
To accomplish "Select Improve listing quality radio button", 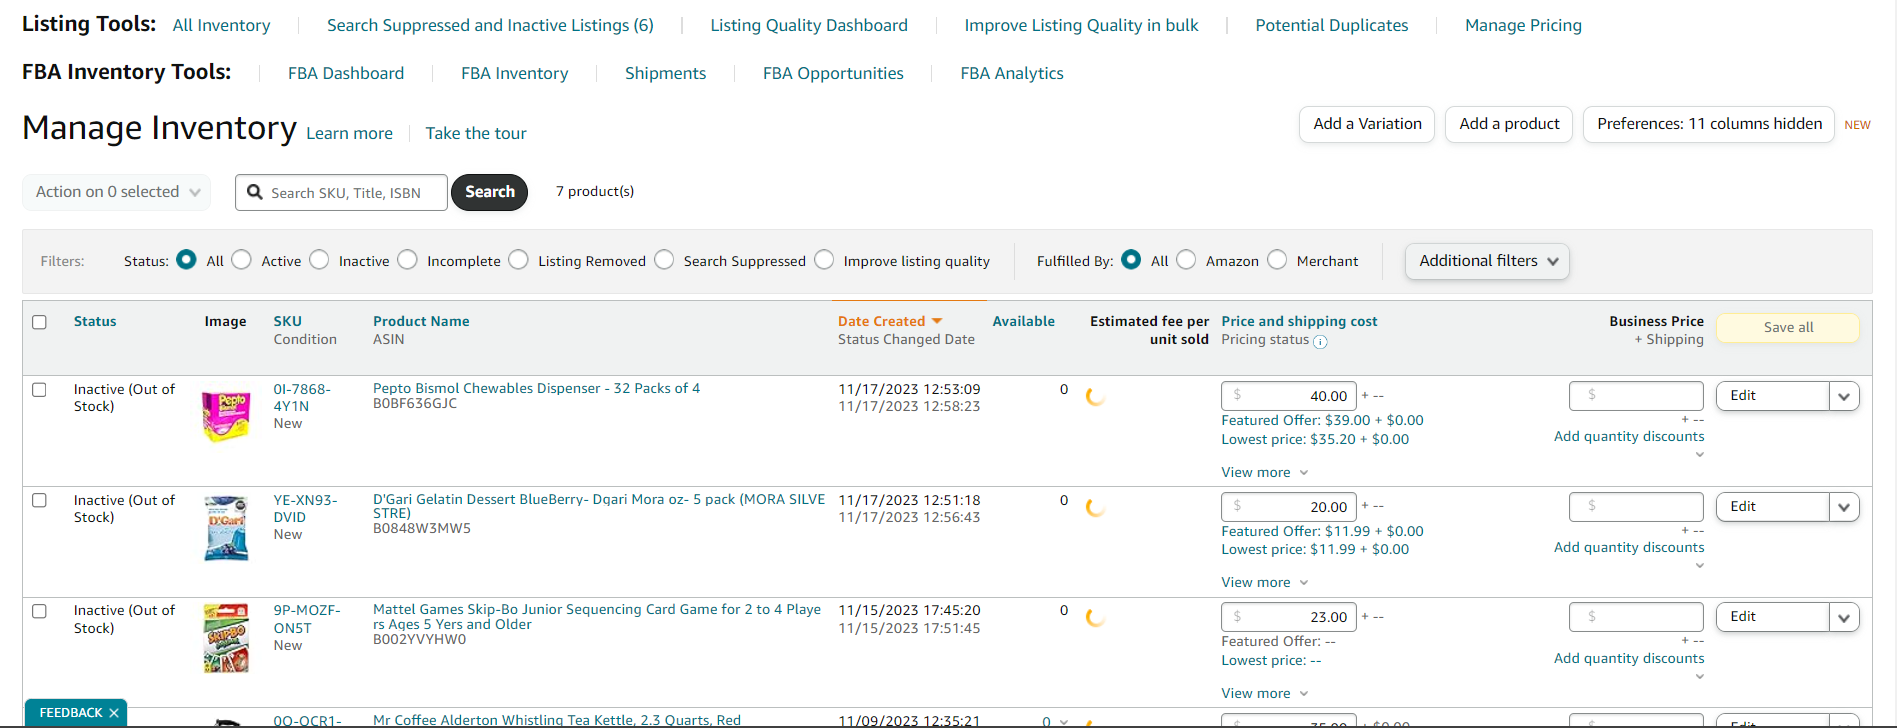I will 824,260.
